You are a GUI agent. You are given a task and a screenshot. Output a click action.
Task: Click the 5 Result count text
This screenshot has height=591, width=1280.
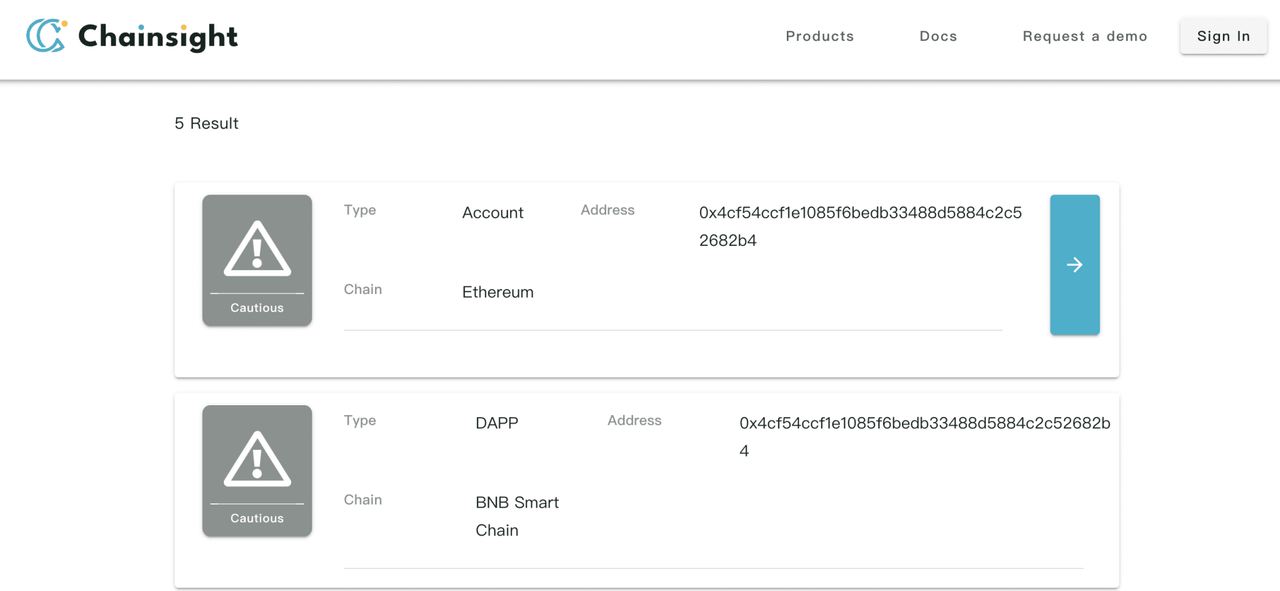pyautogui.click(x=206, y=123)
